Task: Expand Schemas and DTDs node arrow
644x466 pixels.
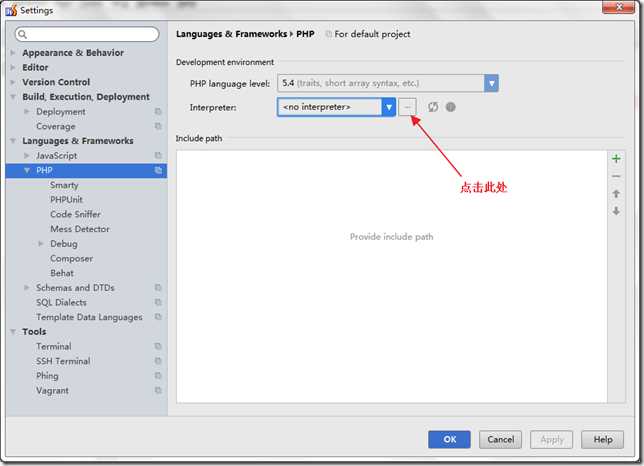Action: [27, 287]
